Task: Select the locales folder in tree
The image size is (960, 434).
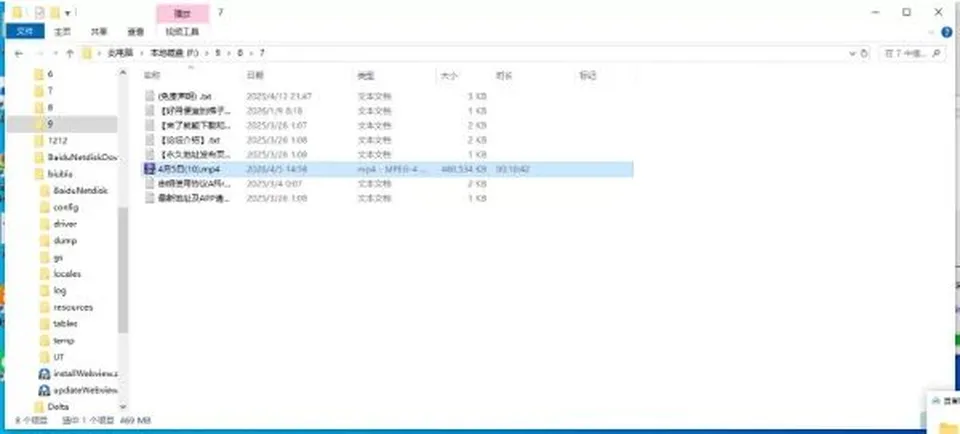Action: (x=67, y=274)
